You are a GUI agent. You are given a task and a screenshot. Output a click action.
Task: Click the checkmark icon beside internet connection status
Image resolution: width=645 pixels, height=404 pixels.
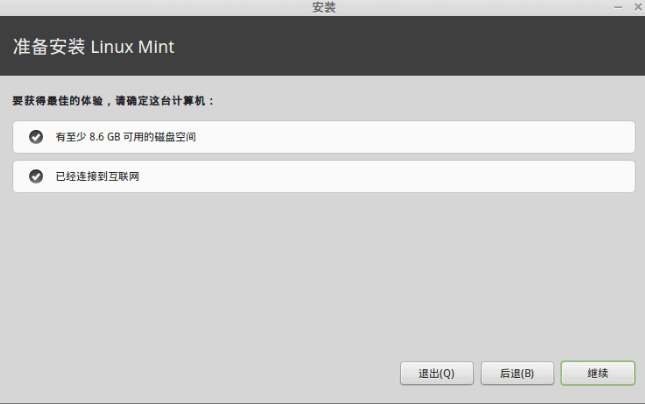36,176
